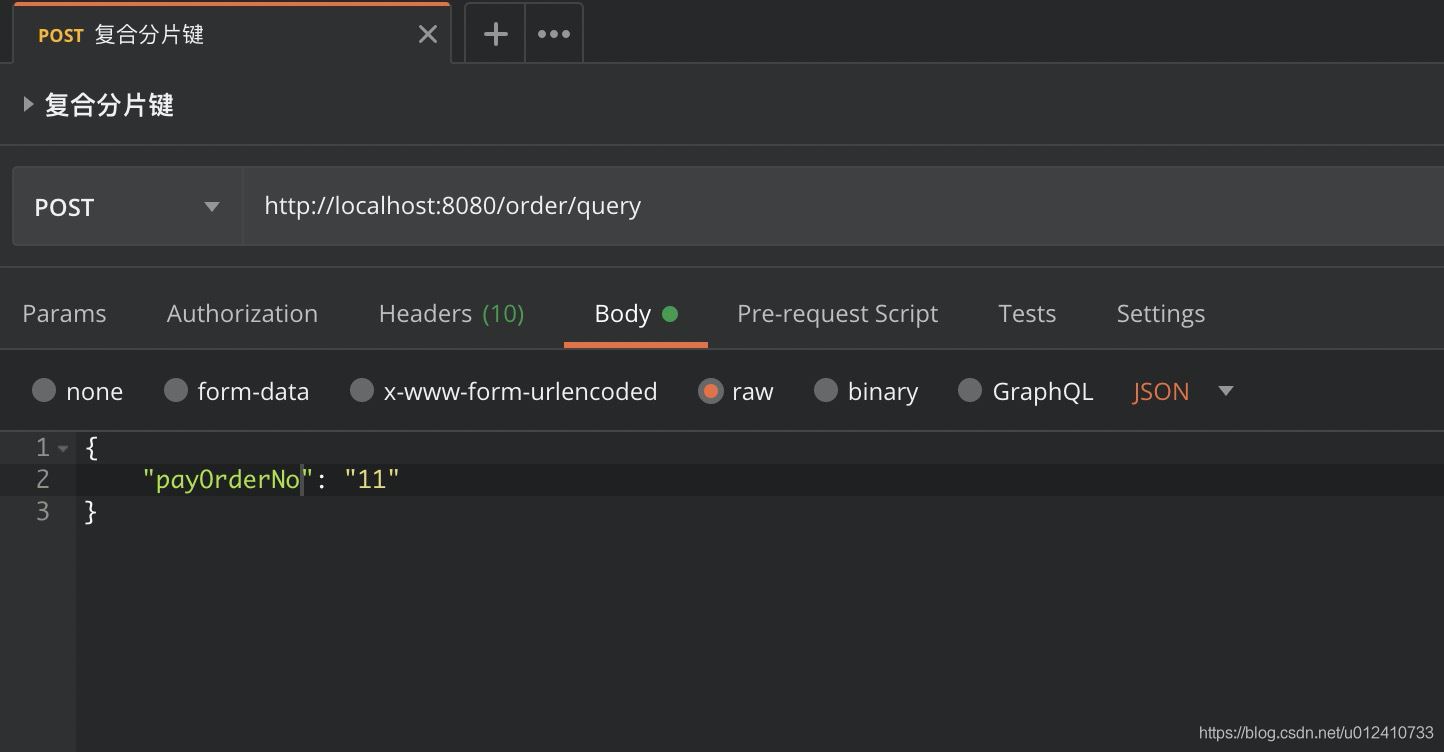The image size is (1444, 752).
Task: Open the Authorization tab
Action: point(242,314)
